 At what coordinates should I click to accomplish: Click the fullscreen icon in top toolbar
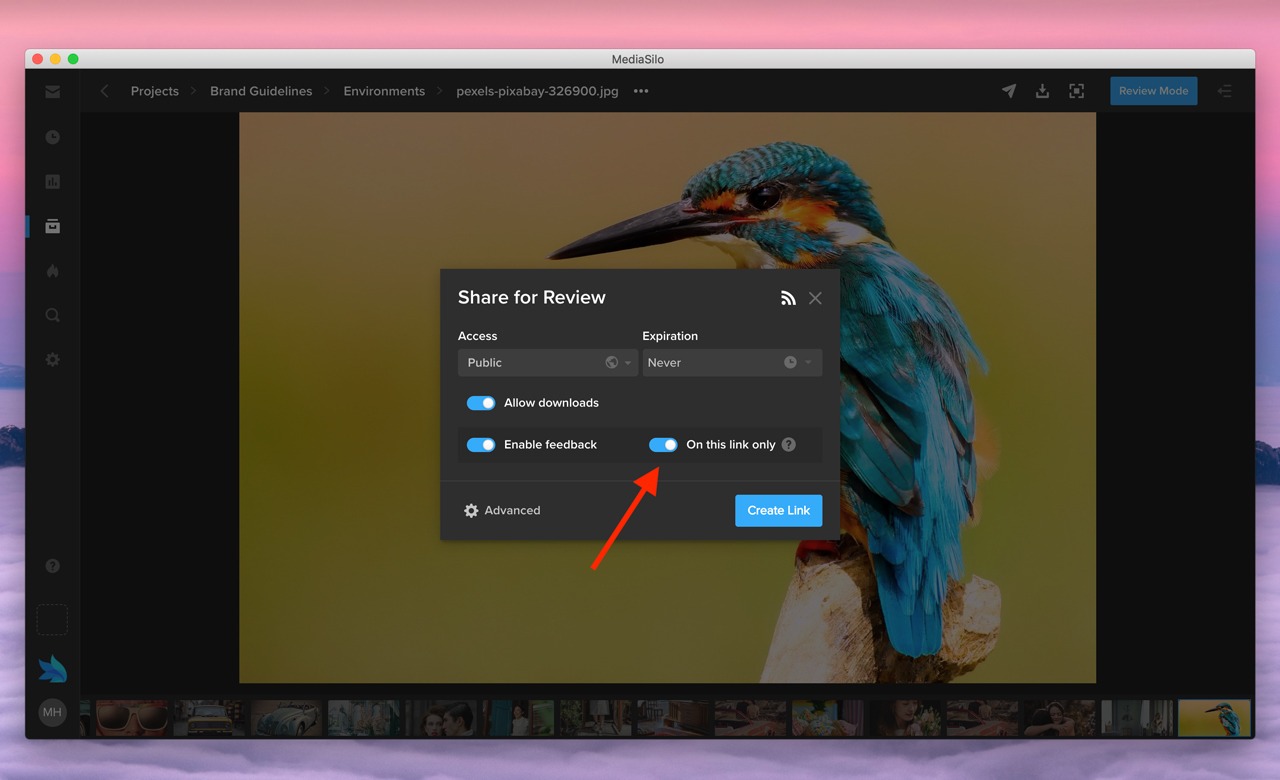pos(1076,91)
